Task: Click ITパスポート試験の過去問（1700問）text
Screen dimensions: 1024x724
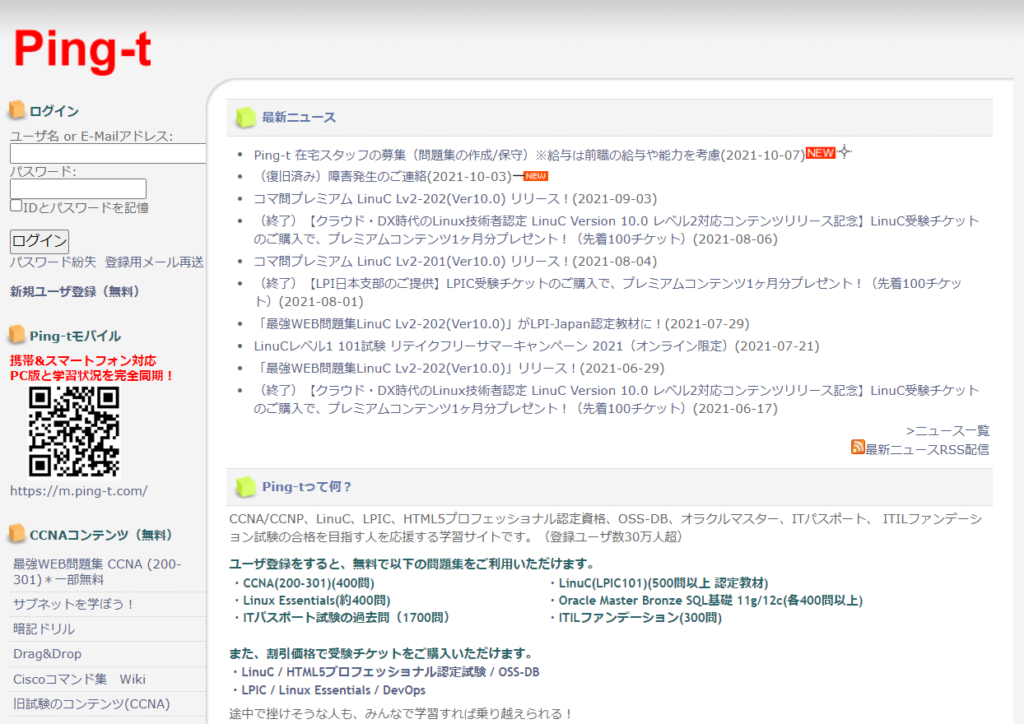Action: [x=345, y=618]
